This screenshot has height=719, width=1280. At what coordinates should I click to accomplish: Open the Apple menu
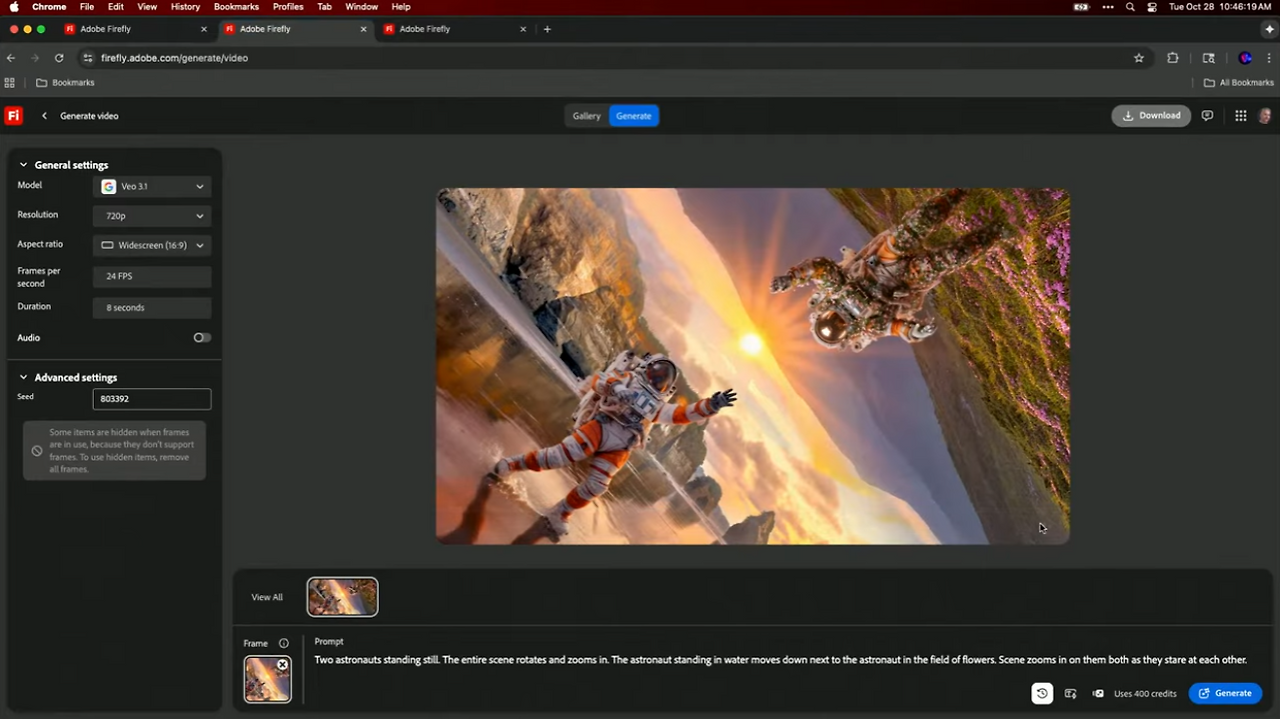[x=14, y=7]
